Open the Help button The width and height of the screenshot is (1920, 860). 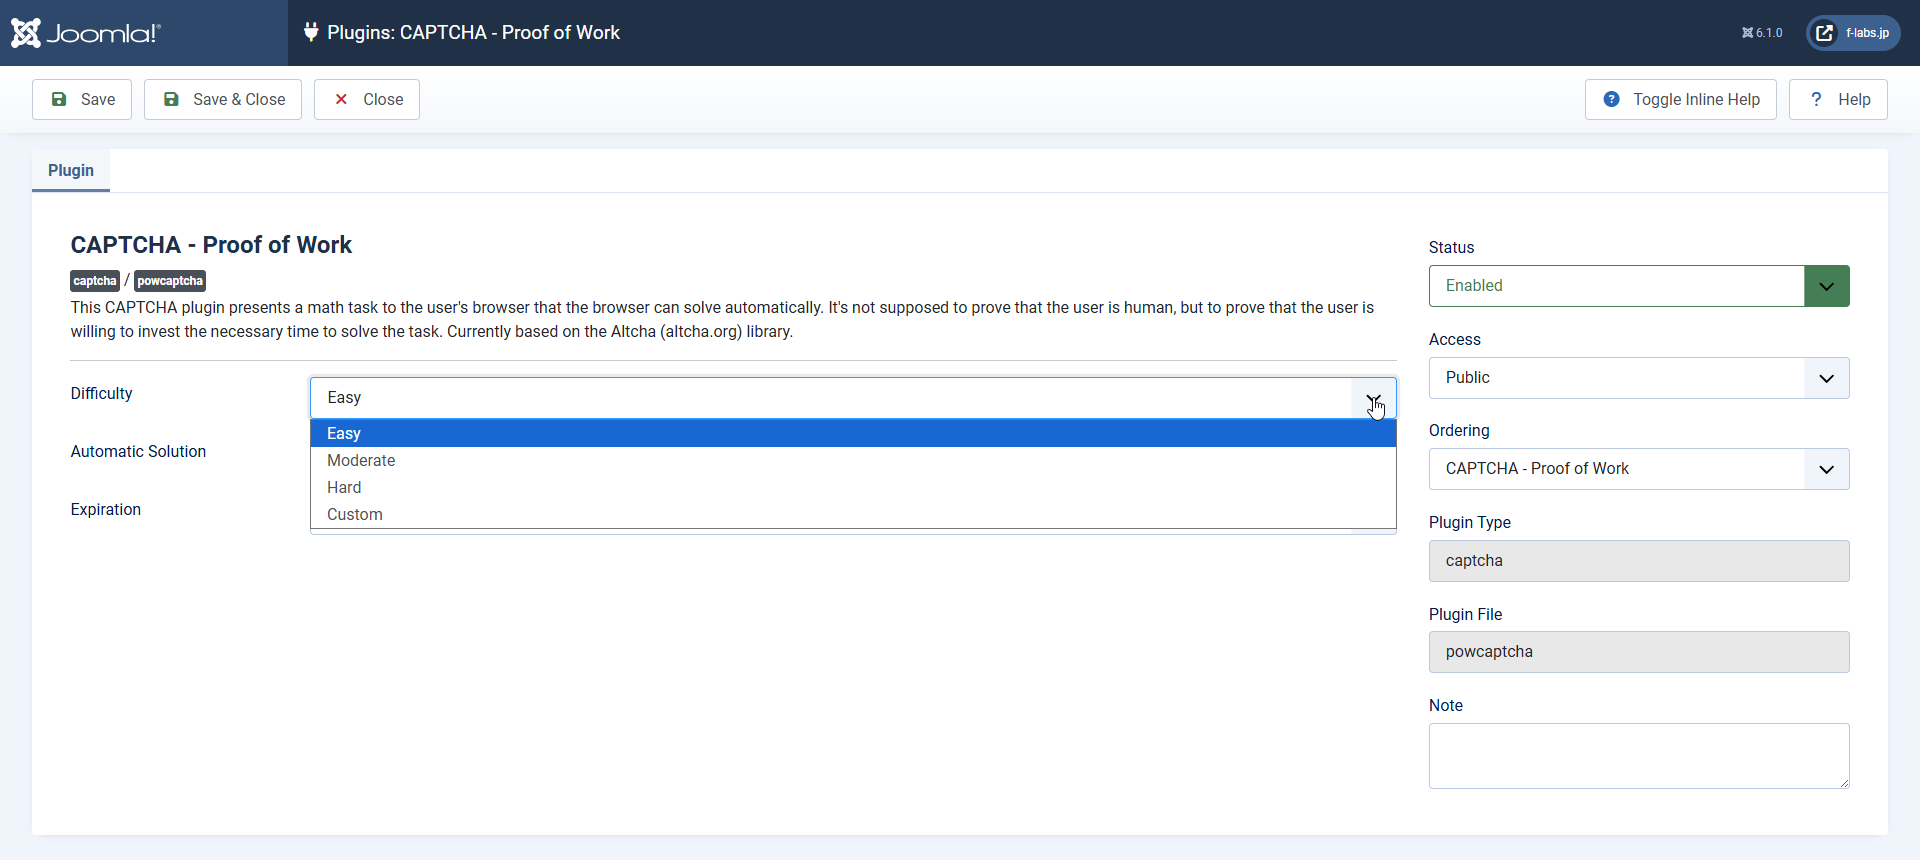(1838, 99)
